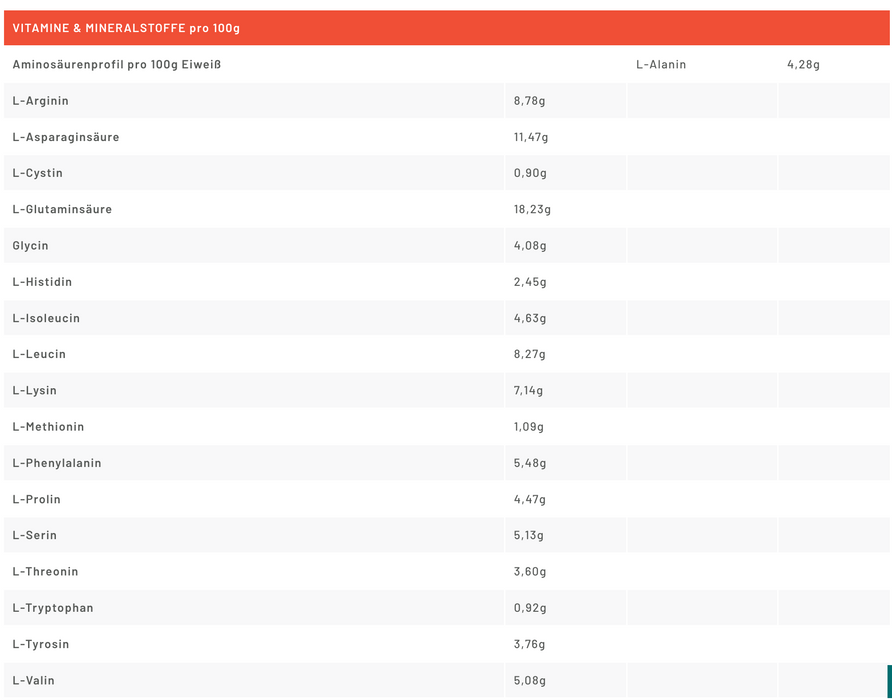Select the L-Alanin cell
Viewport: 892px width, 700px height.
[661, 65]
